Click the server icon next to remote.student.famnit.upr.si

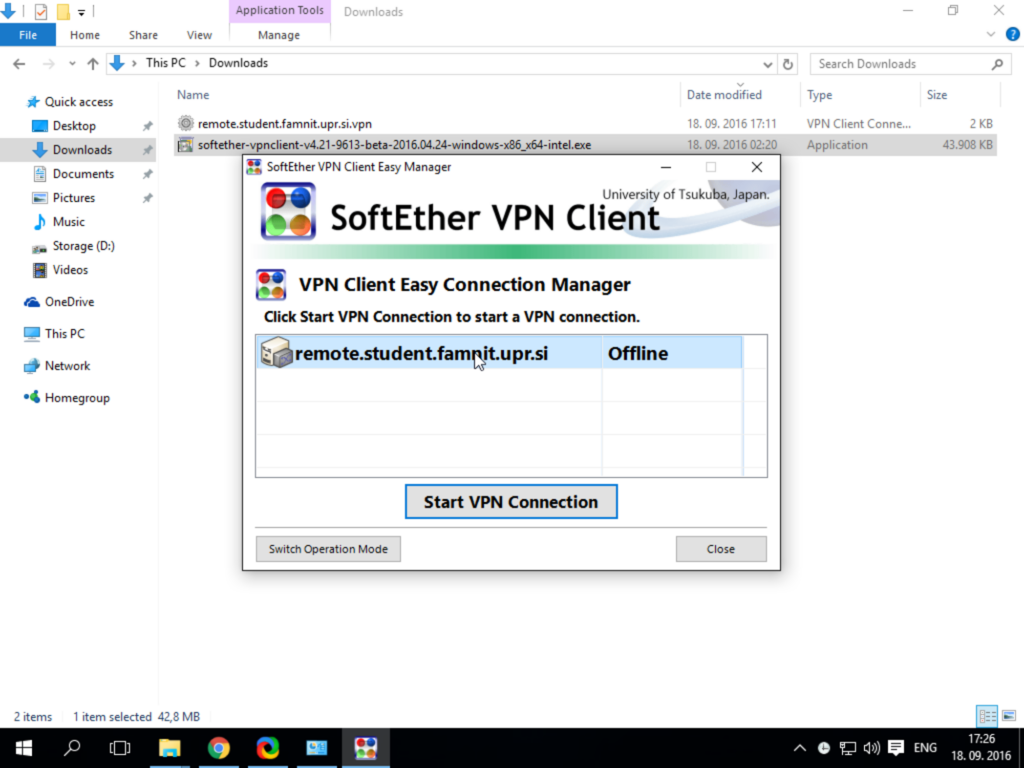(276, 353)
